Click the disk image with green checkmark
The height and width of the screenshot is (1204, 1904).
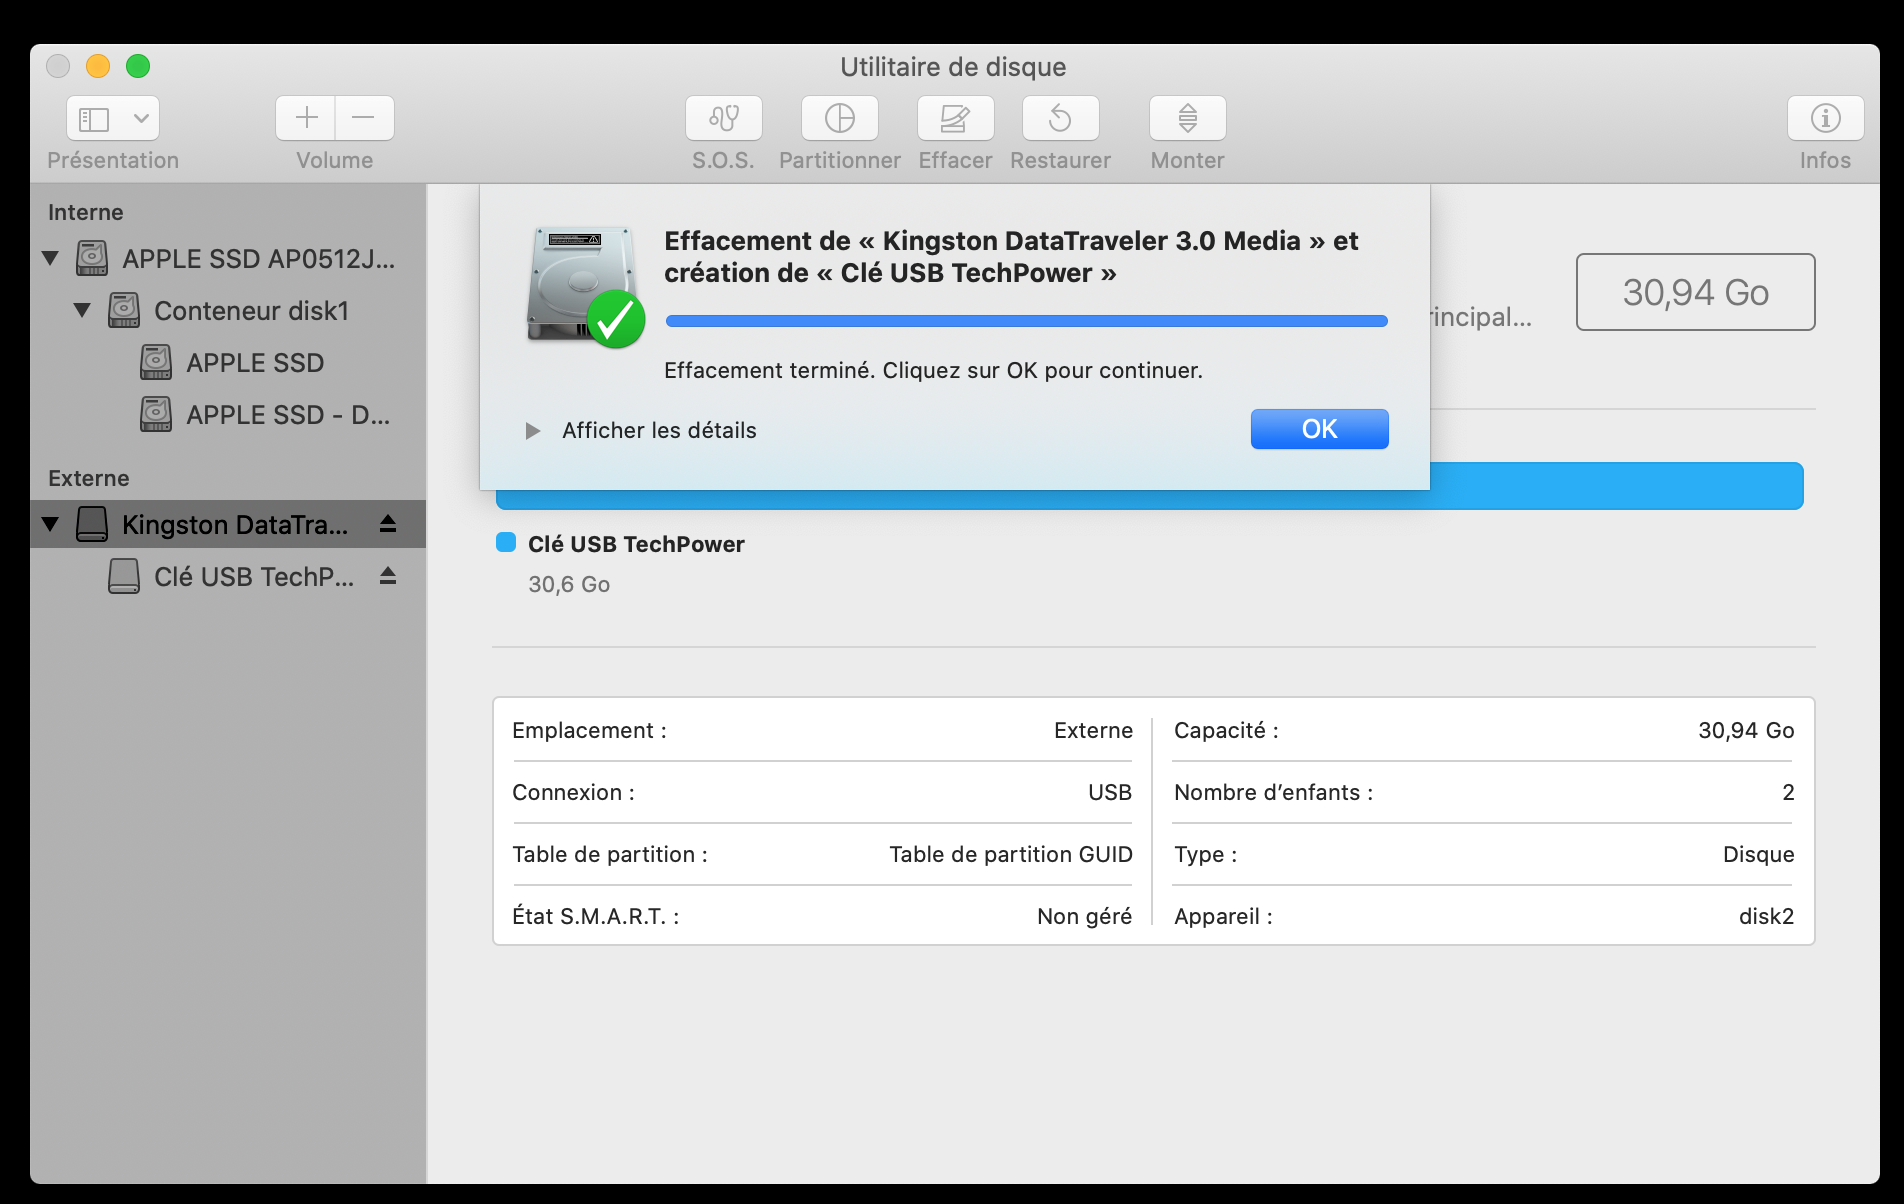[x=585, y=287]
